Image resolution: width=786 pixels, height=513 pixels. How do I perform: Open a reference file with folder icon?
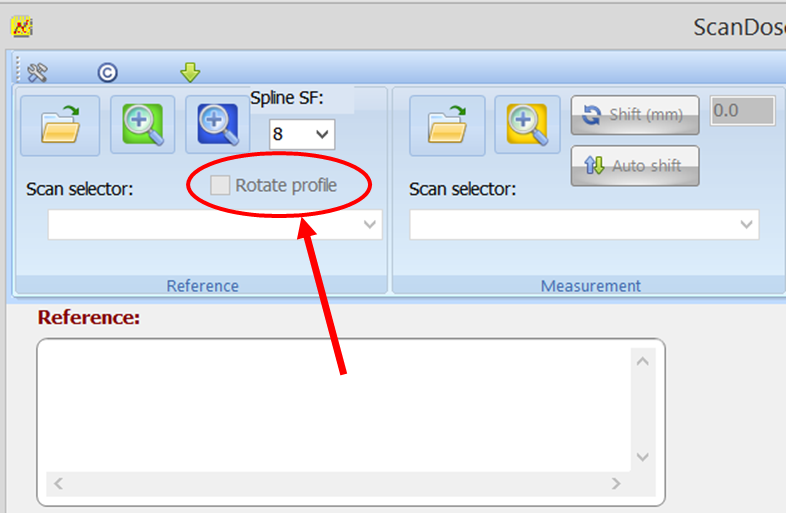coord(57,125)
